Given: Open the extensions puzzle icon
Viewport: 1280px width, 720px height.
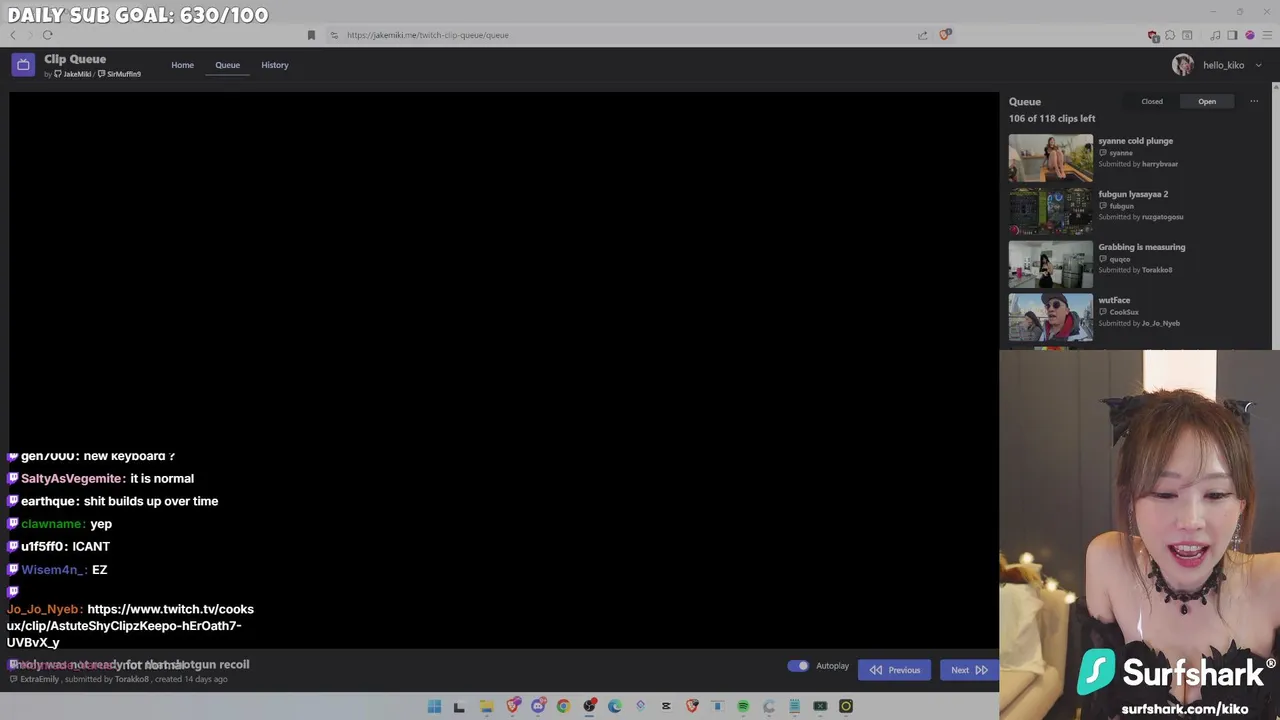Looking at the screenshot, I should [1170, 35].
